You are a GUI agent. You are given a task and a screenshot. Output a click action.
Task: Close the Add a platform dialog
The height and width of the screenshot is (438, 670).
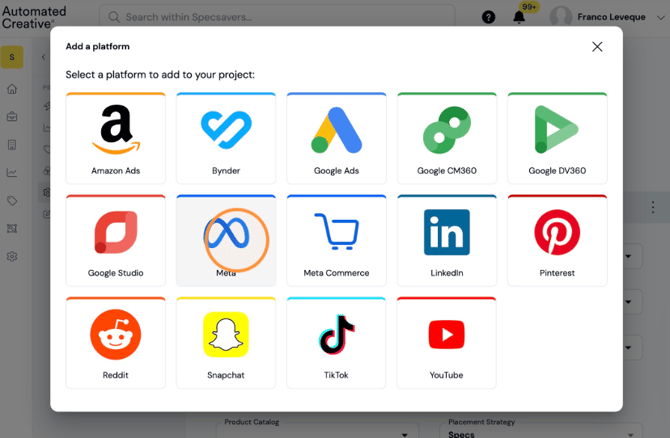[x=597, y=47]
